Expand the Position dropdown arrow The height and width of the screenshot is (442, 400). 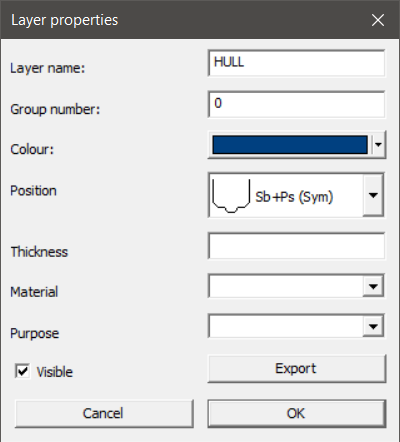373,195
